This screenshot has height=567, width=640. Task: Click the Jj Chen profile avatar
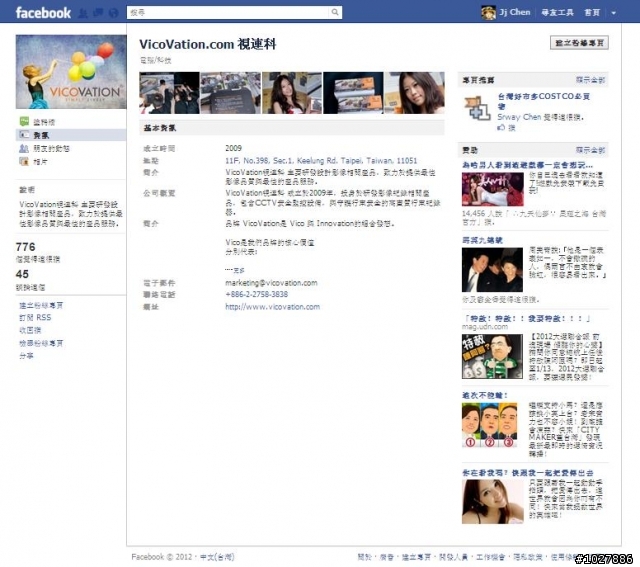(488, 13)
